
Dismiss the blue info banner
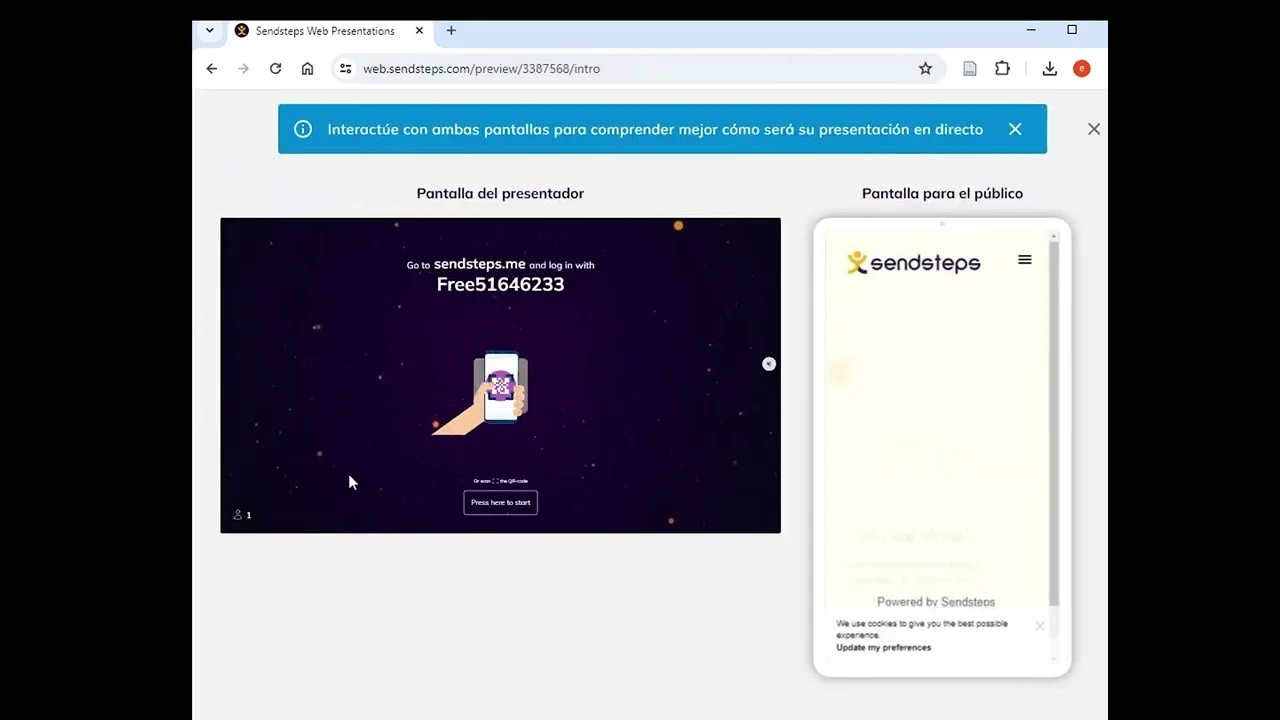1015,129
